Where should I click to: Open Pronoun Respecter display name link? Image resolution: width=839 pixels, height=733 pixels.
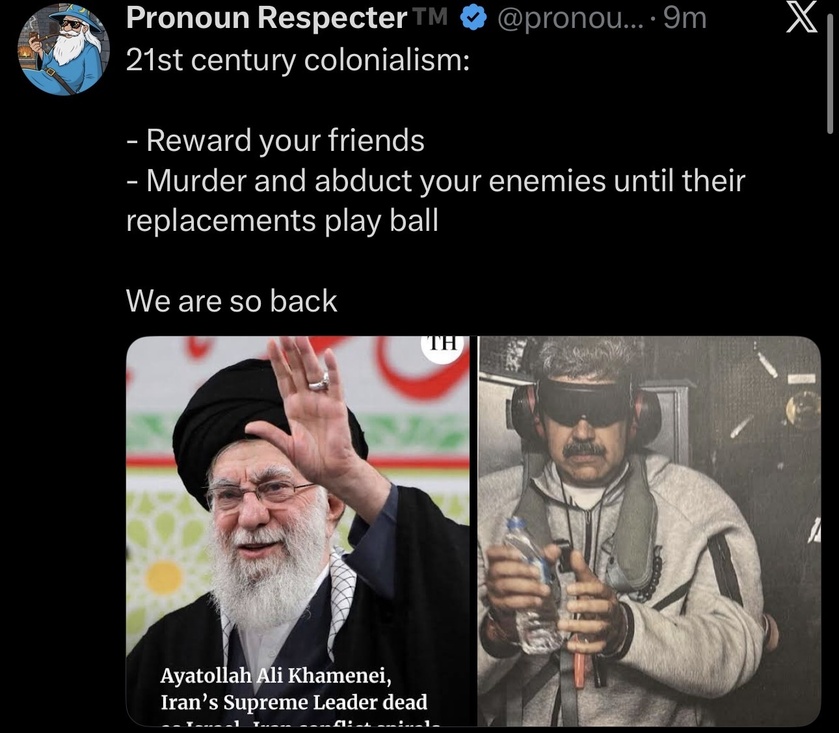point(266,18)
